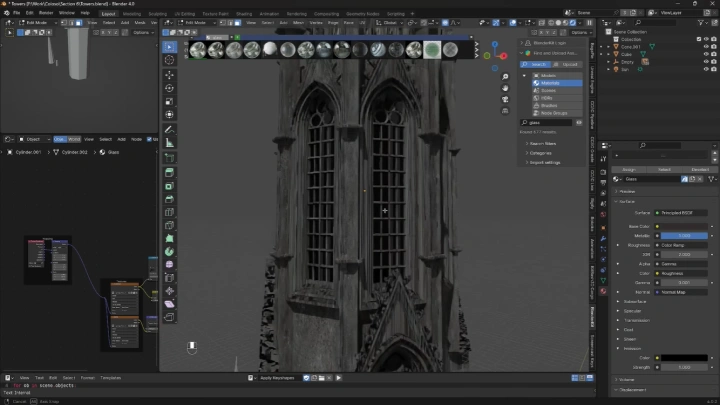Open the text editor Templates menu
Image resolution: width=720 pixels, height=405 pixels.
[x=111, y=378]
